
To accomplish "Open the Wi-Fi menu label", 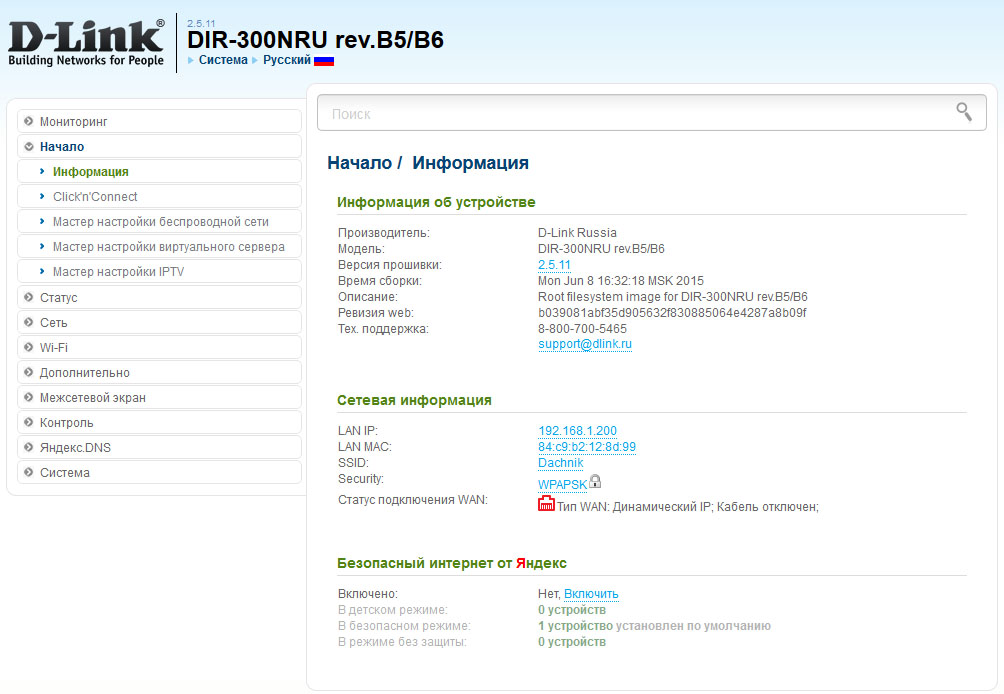I will (54, 348).
